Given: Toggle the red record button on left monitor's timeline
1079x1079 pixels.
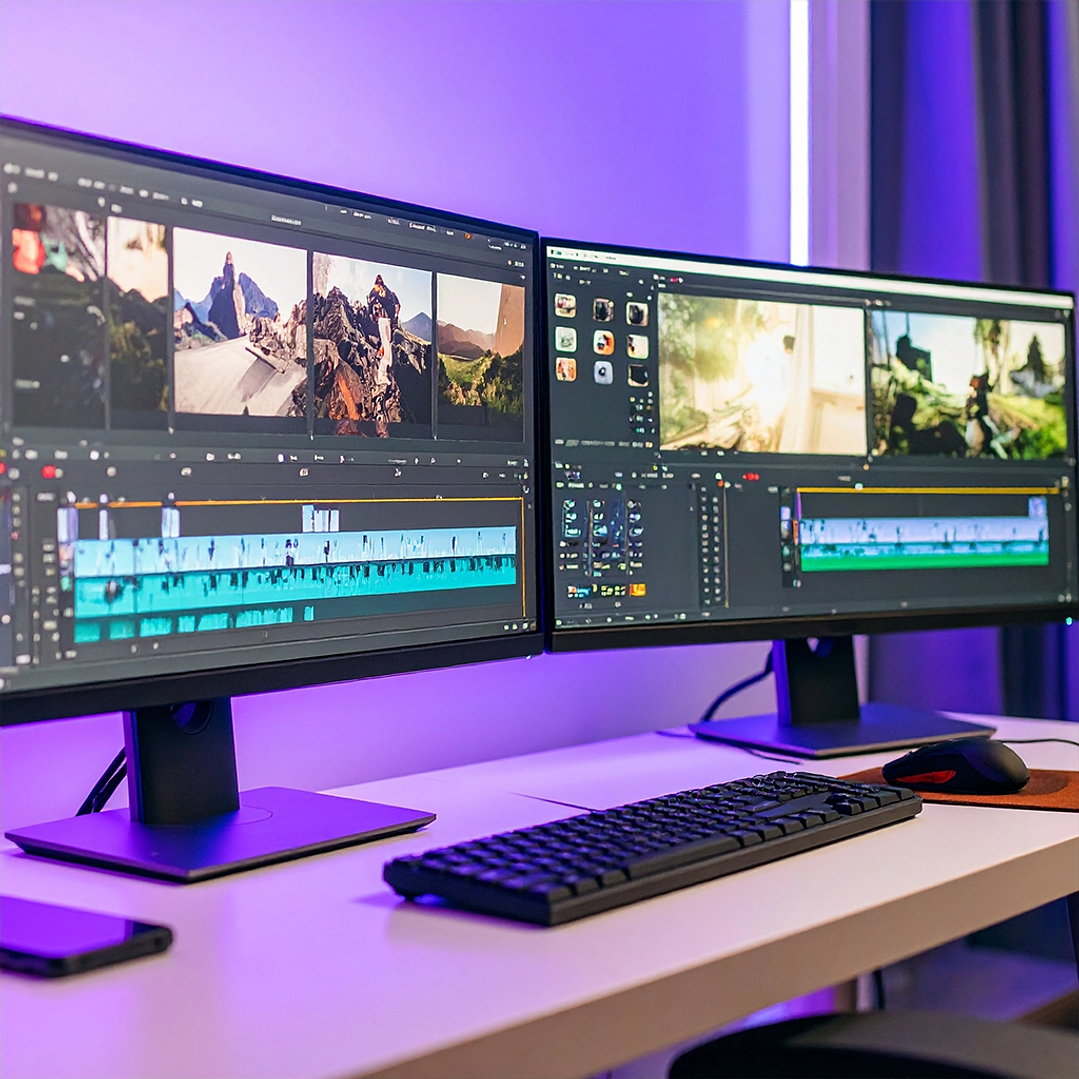Looking at the screenshot, I should pos(47,471).
